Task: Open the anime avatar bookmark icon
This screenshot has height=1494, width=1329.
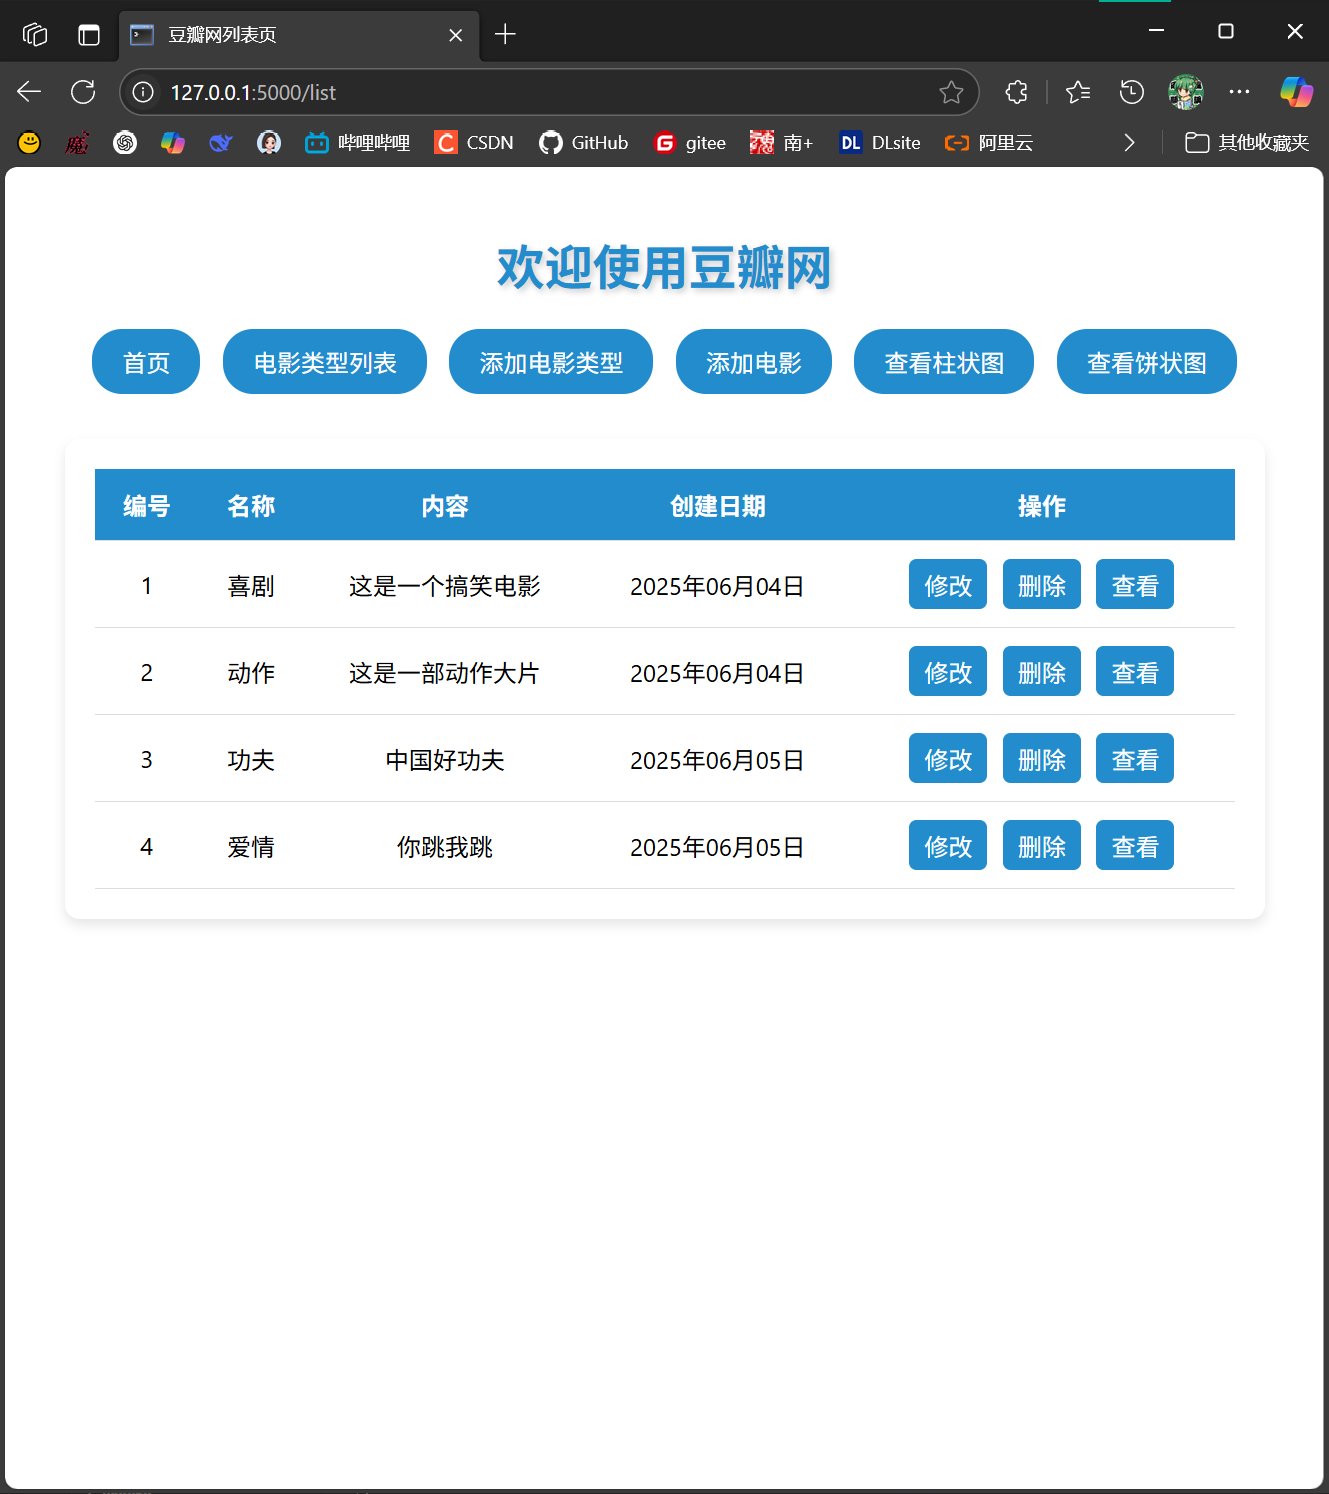Action: pyautogui.click(x=269, y=143)
